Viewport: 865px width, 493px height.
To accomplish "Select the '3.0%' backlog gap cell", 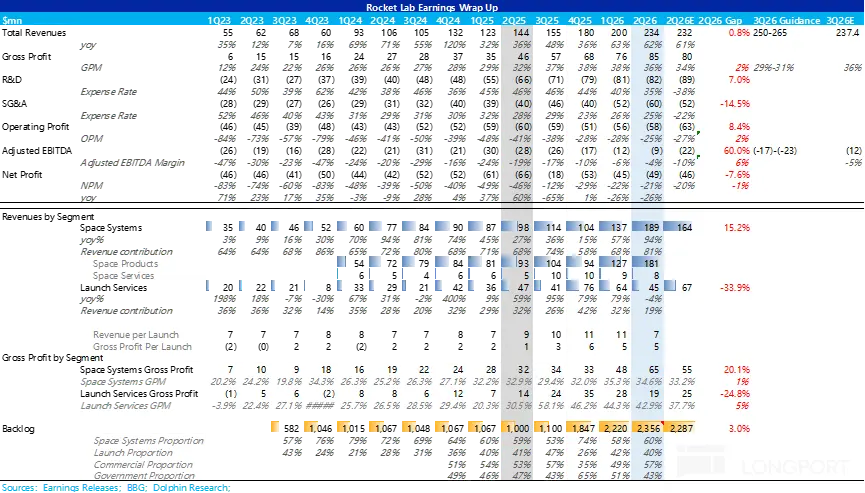I will (739, 429).
